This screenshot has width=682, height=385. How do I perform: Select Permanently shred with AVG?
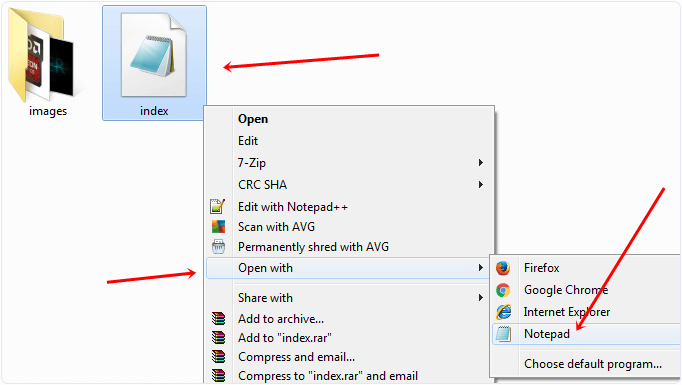pos(313,247)
